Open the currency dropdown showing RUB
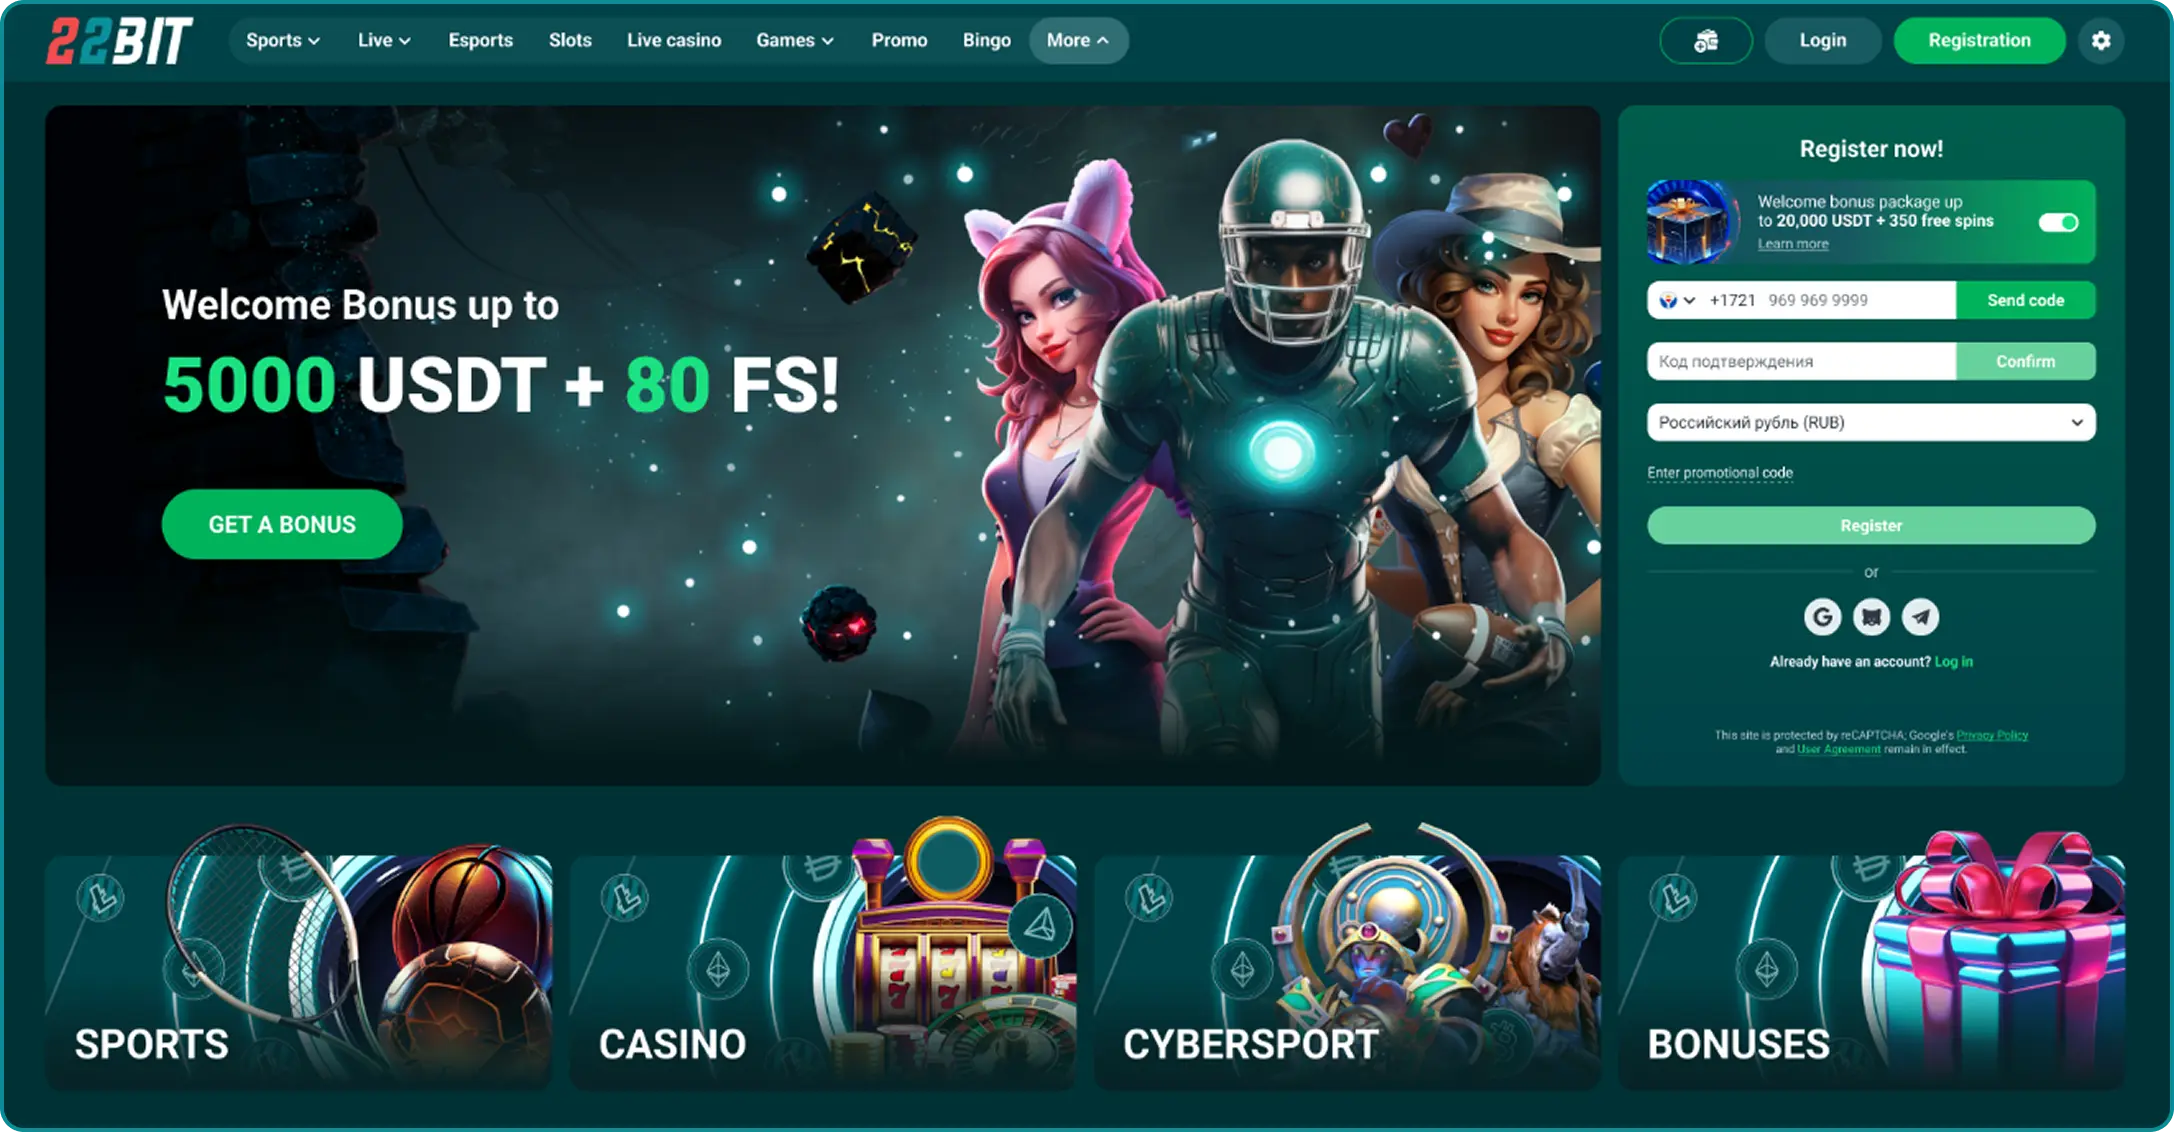This screenshot has height=1132, width=2174. tap(1871, 422)
